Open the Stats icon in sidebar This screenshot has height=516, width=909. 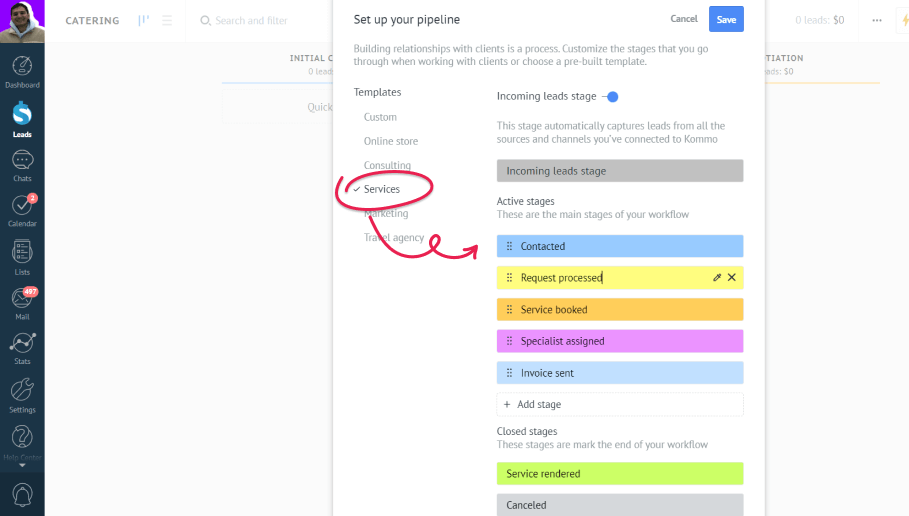pyautogui.click(x=22, y=348)
